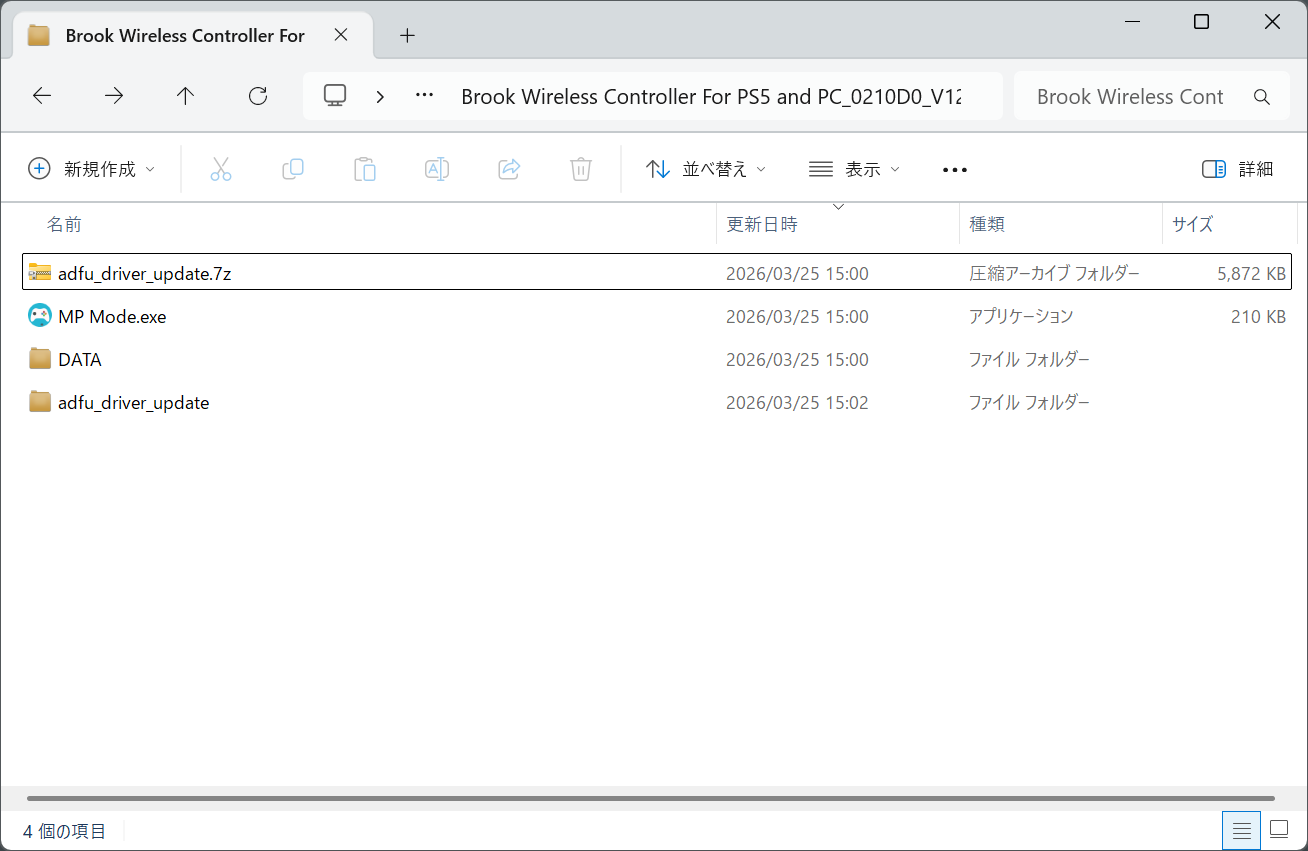The width and height of the screenshot is (1308, 851).
Task: Click the Rename toolbar icon
Action: point(437,169)
